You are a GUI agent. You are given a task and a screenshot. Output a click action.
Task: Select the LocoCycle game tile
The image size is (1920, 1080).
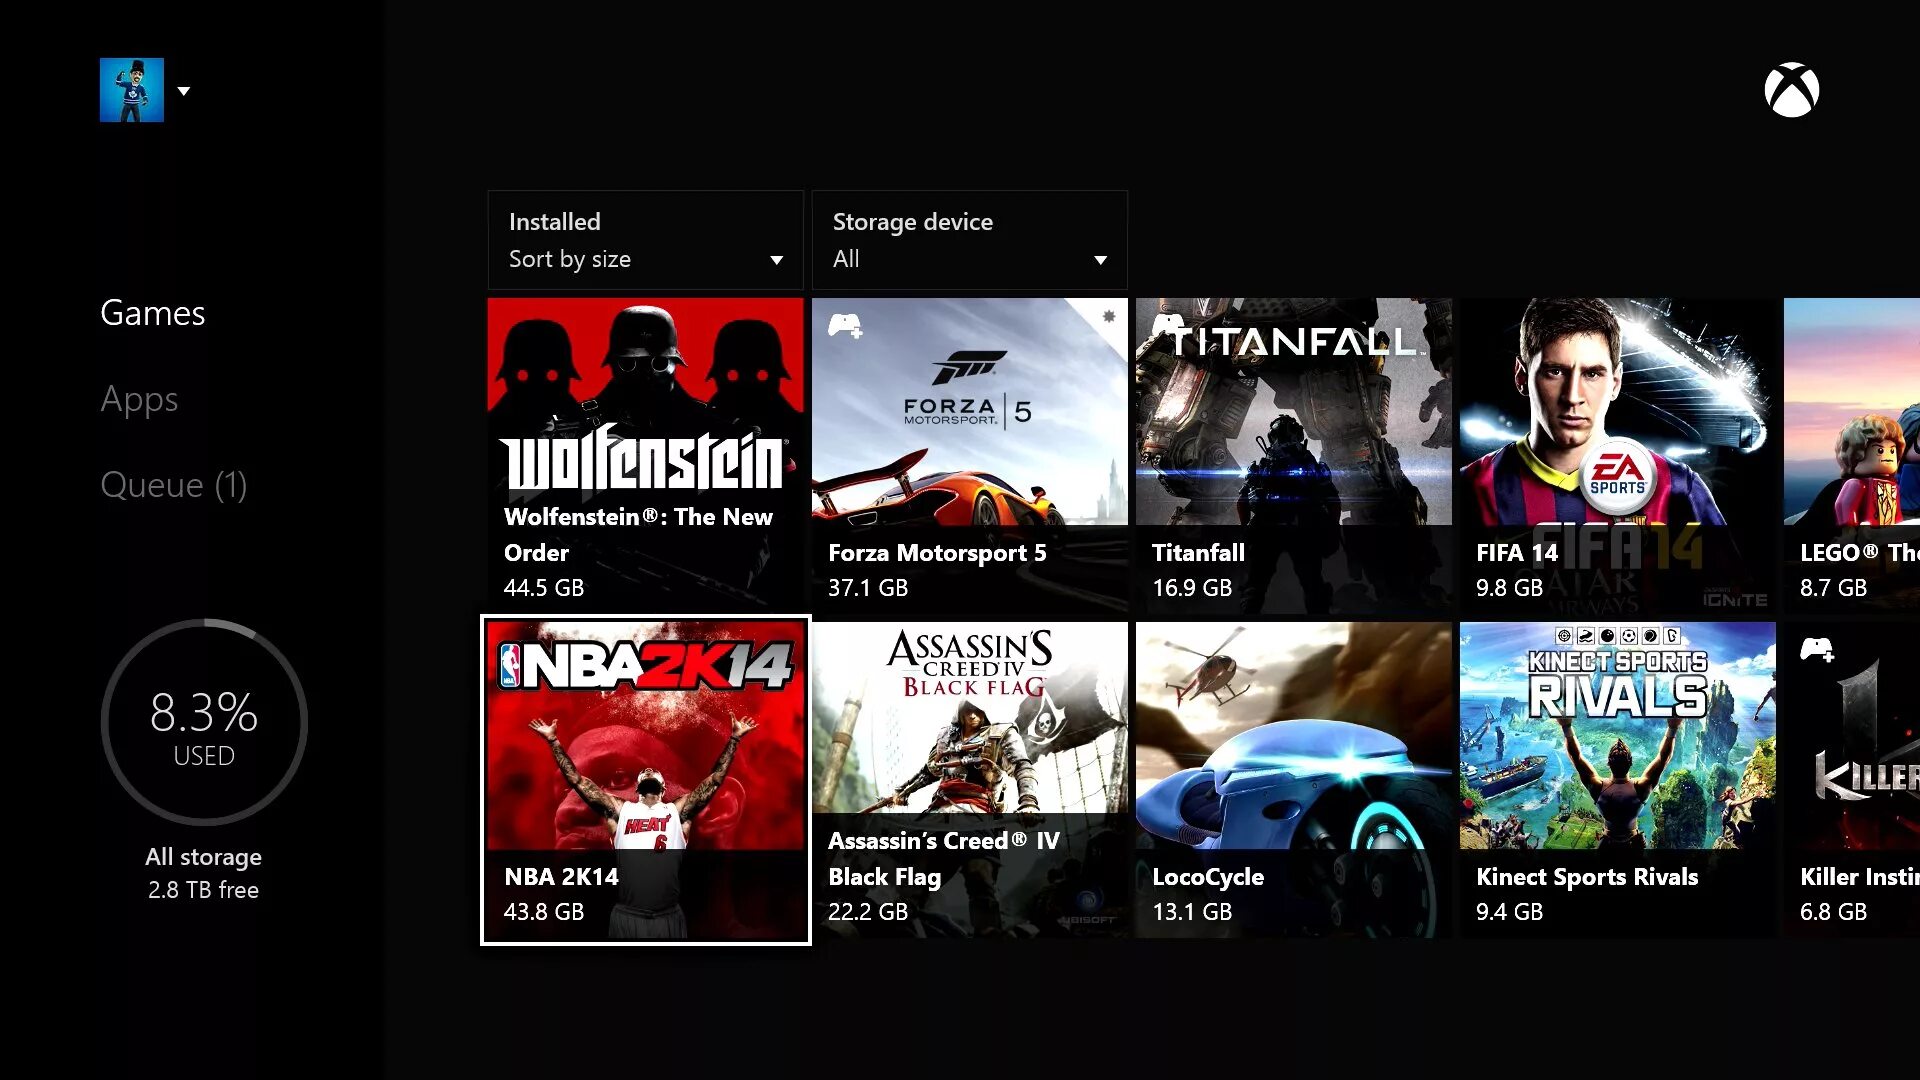point(1293,780)
